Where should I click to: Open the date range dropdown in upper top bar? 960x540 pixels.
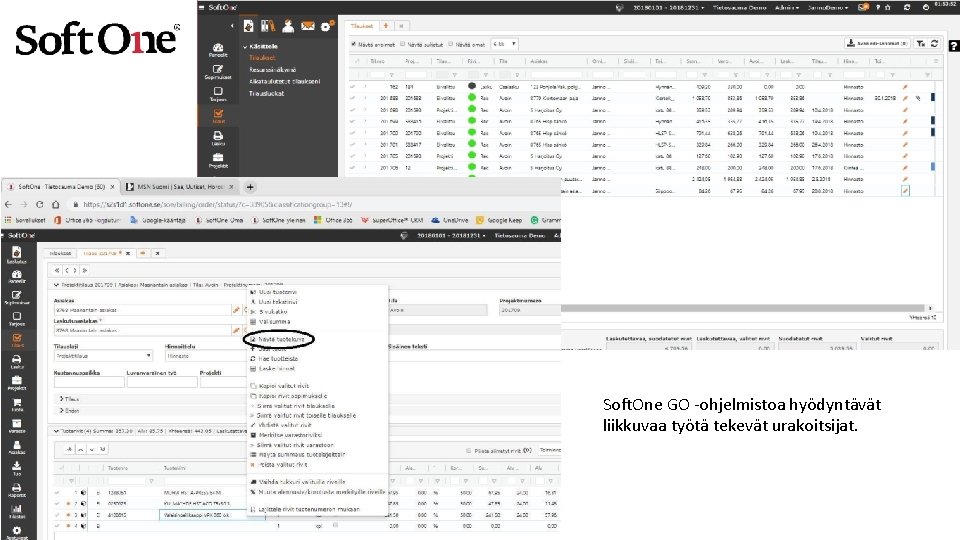pos(668,7)
